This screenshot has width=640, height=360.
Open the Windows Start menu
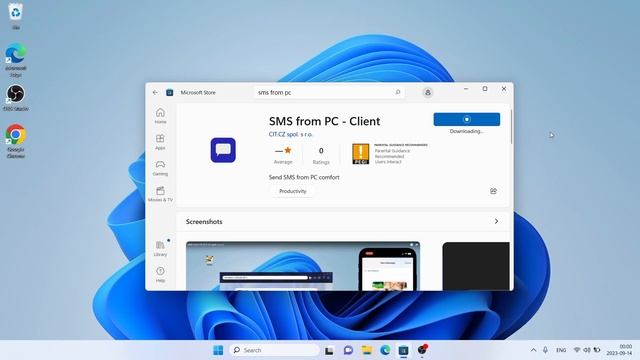point(218,350)
